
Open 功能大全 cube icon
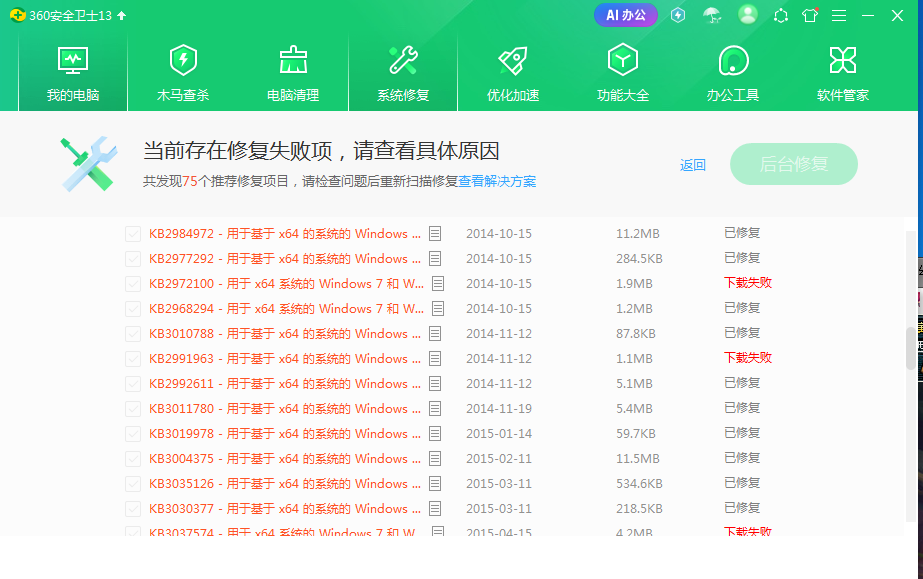(623, 62)
